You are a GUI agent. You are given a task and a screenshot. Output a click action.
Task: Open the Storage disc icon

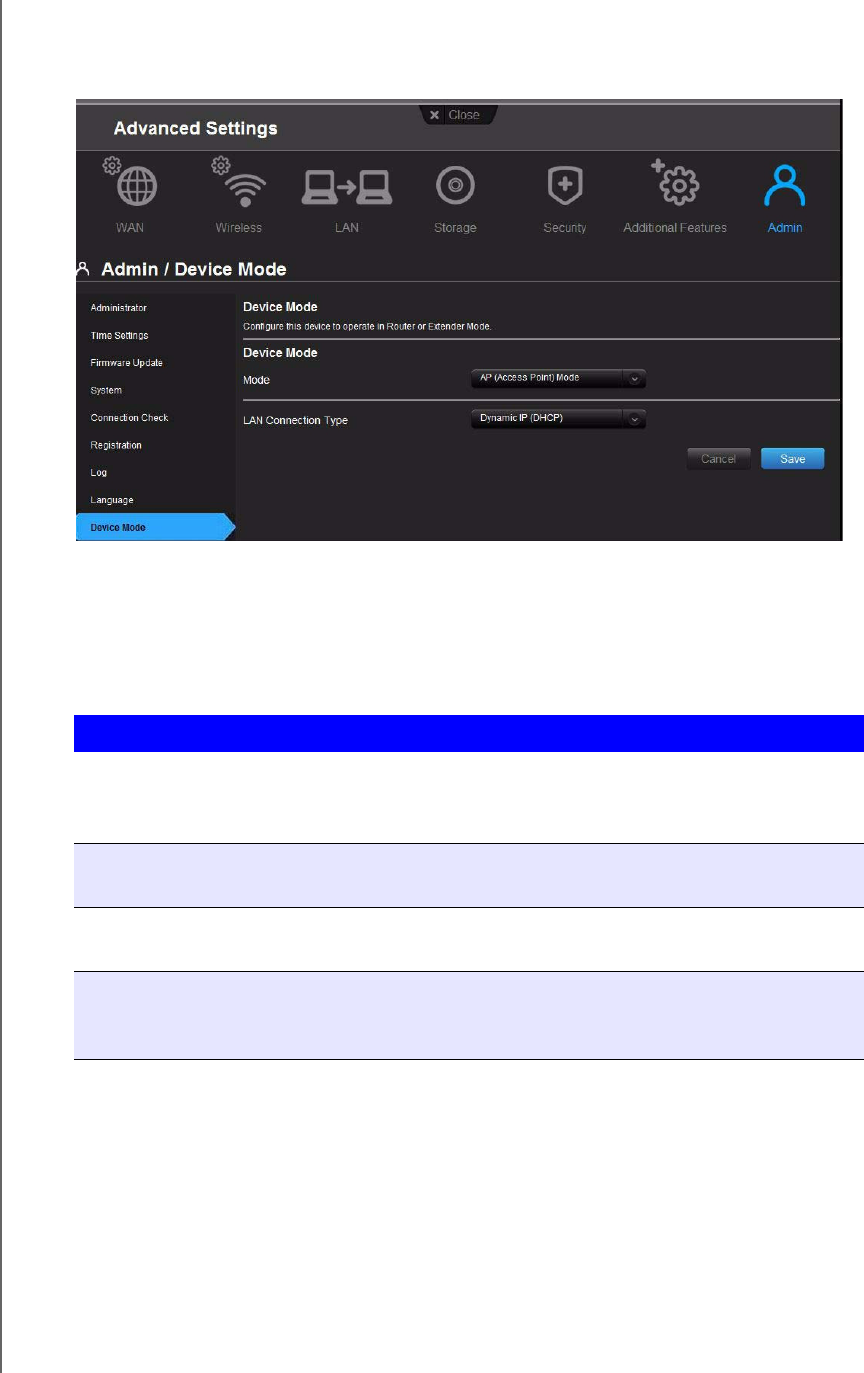(x=455, y=185)
